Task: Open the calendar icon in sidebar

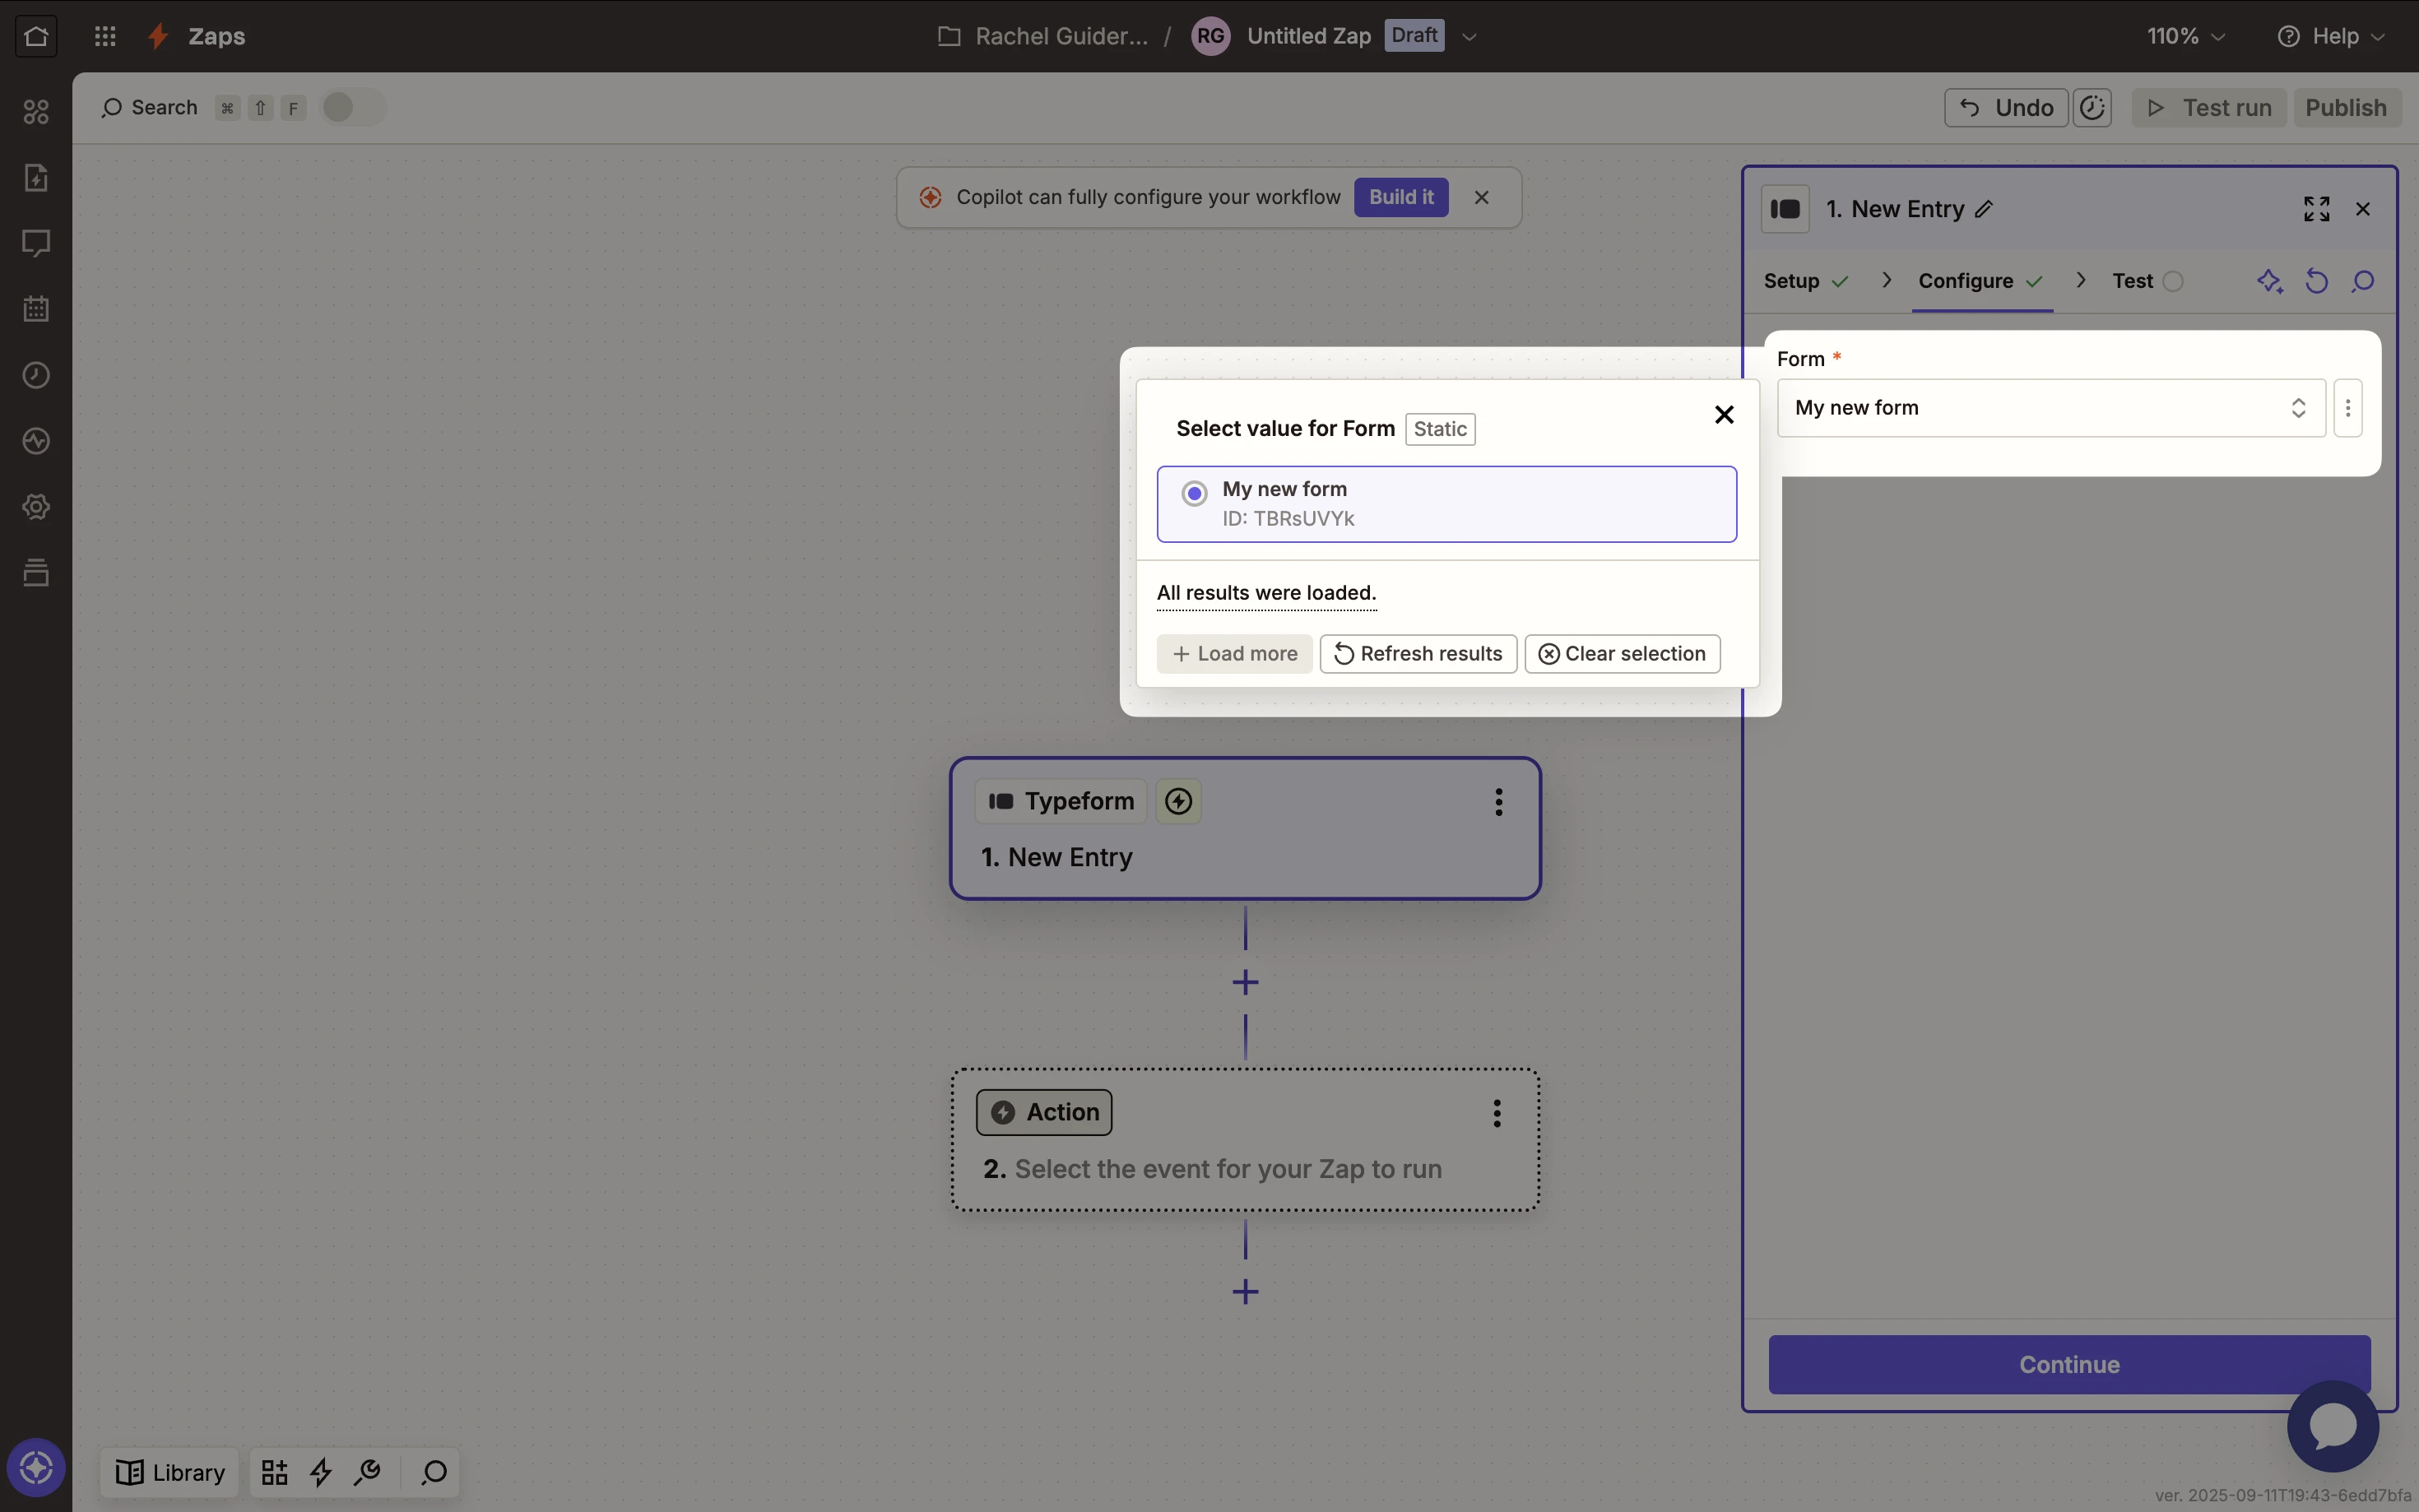Action: pyautogui.click(x=36, y=309)
